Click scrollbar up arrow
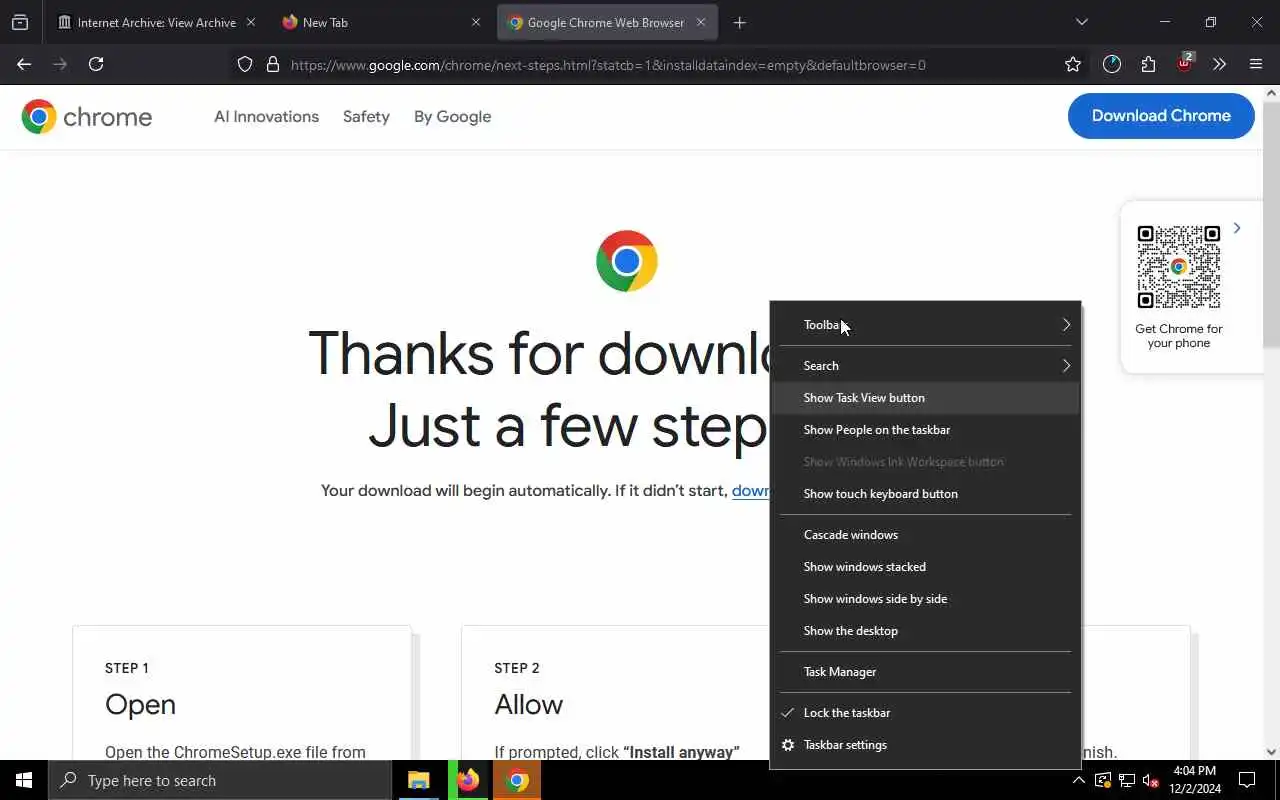Screen dimensions: 1280x800 click(x=1272, y=93)
